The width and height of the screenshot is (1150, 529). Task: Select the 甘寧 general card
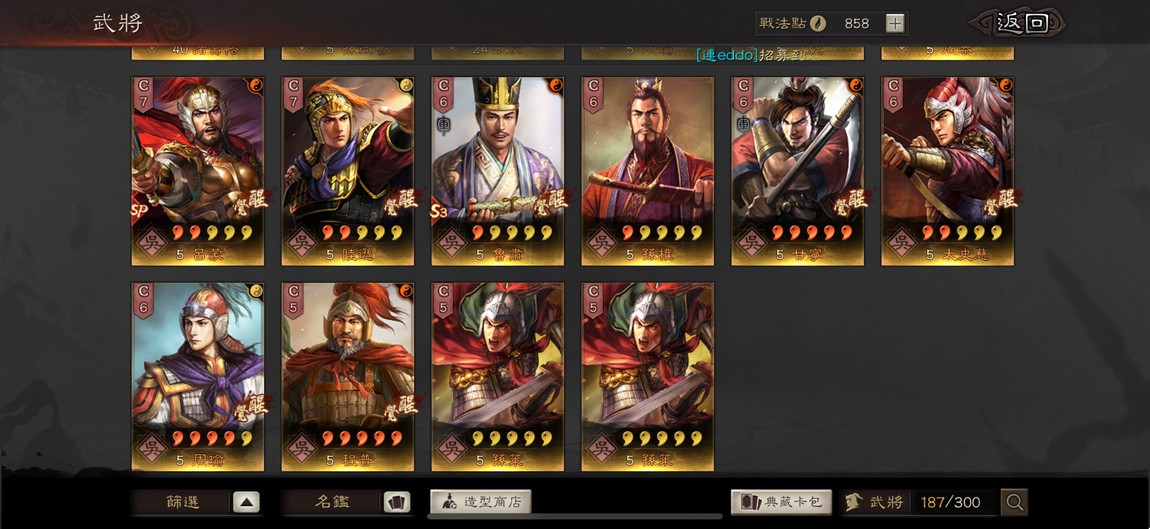pos(797,171)
